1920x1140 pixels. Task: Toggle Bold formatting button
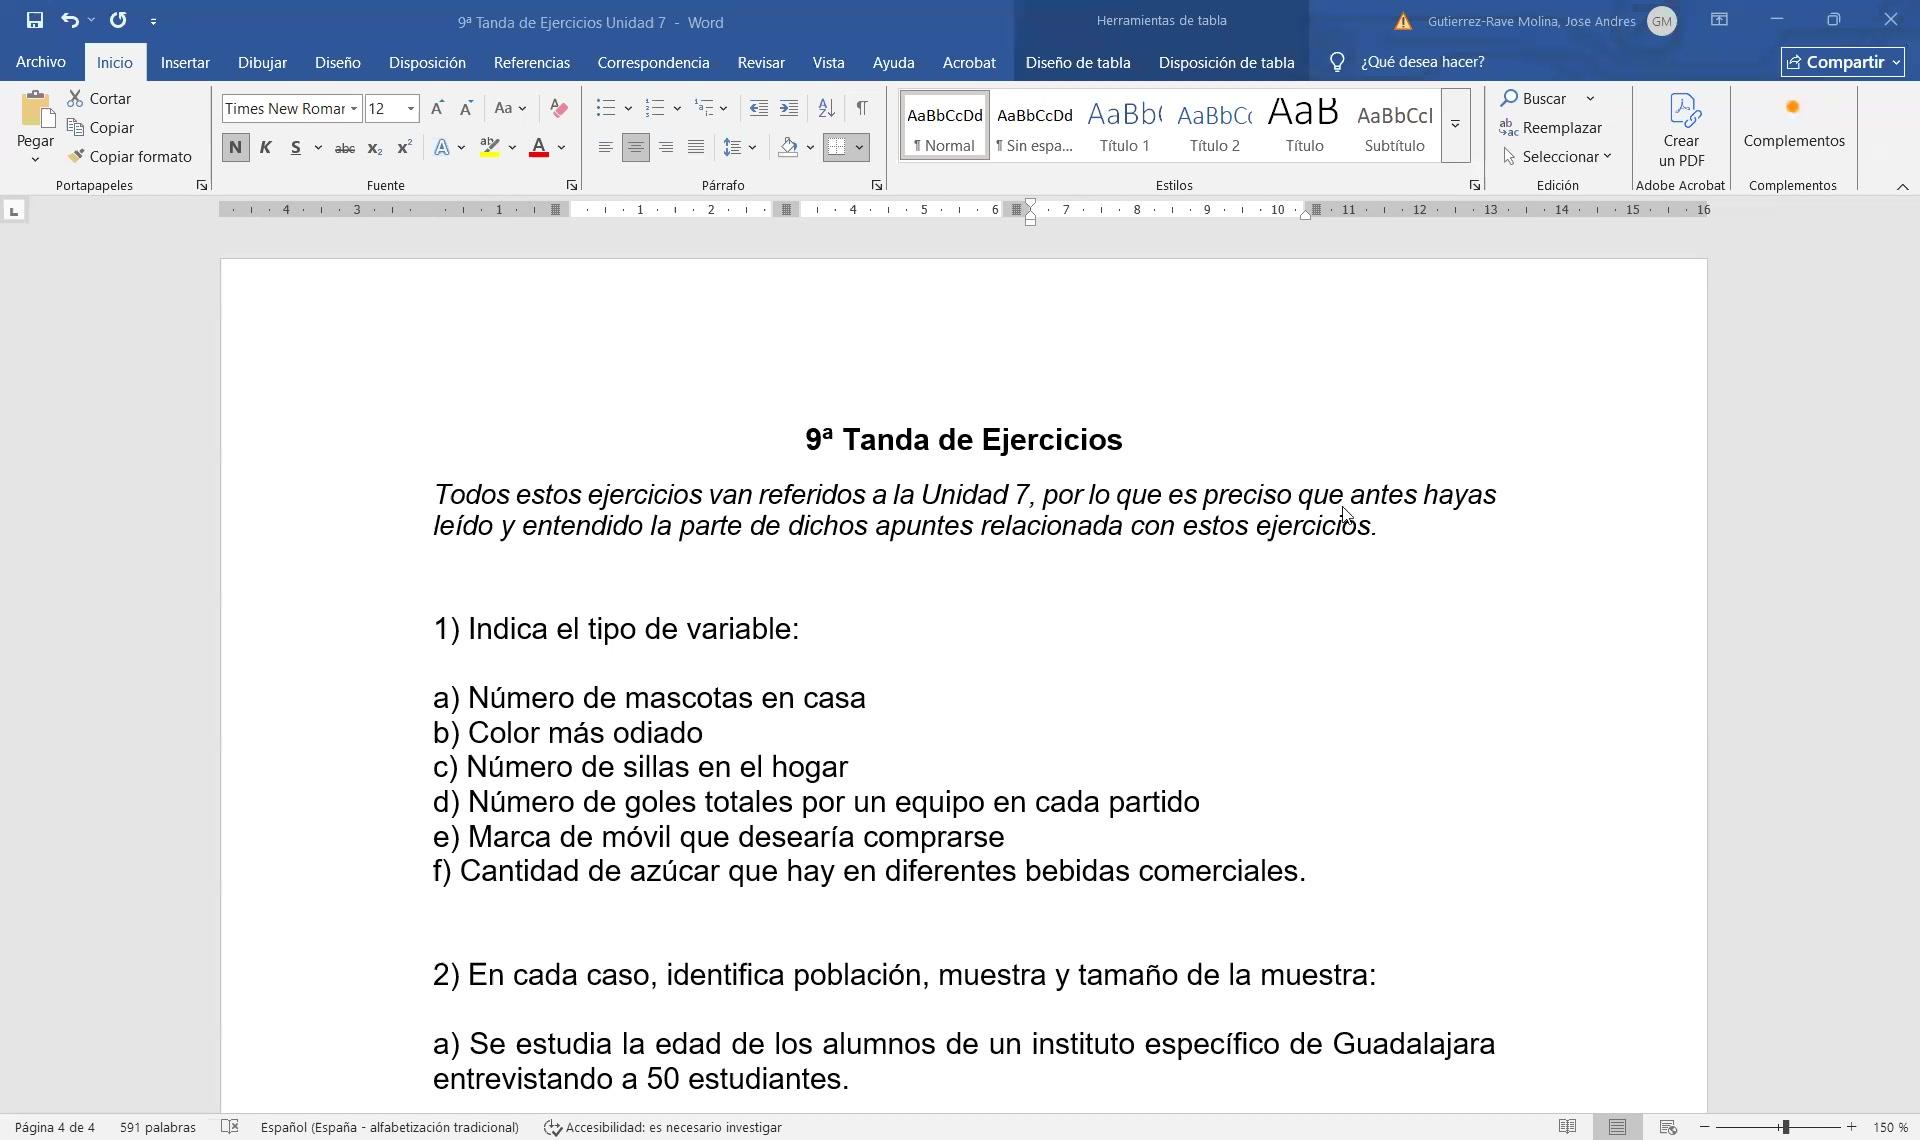235,148
